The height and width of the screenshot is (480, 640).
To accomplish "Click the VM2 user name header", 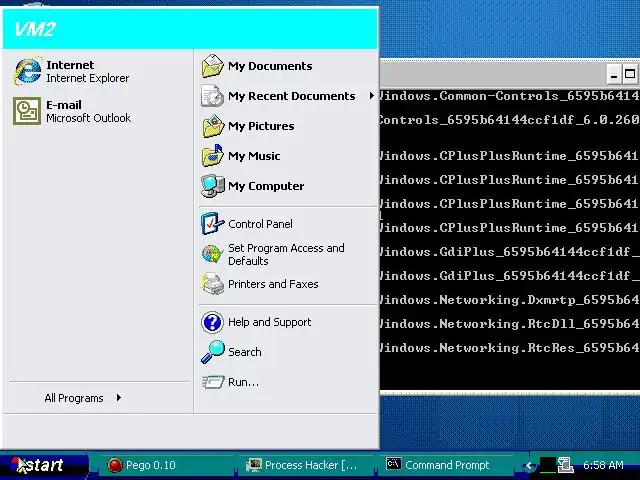I will 34,29.
